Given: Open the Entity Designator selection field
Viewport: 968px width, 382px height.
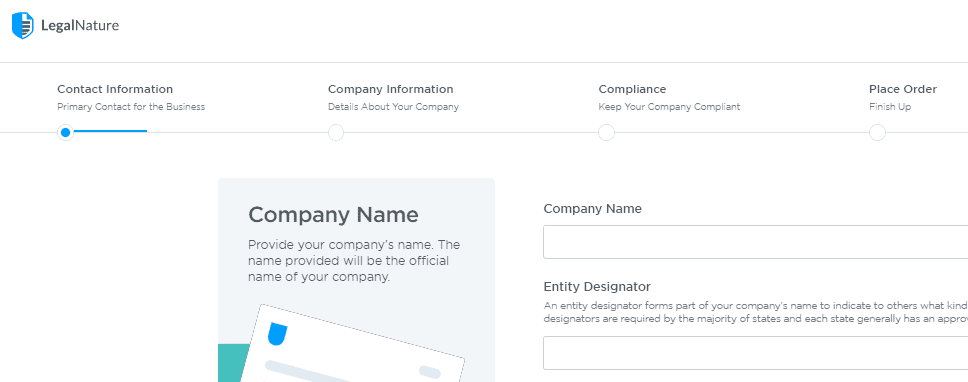Looking at the screenshot, I should tap(756, 353).
